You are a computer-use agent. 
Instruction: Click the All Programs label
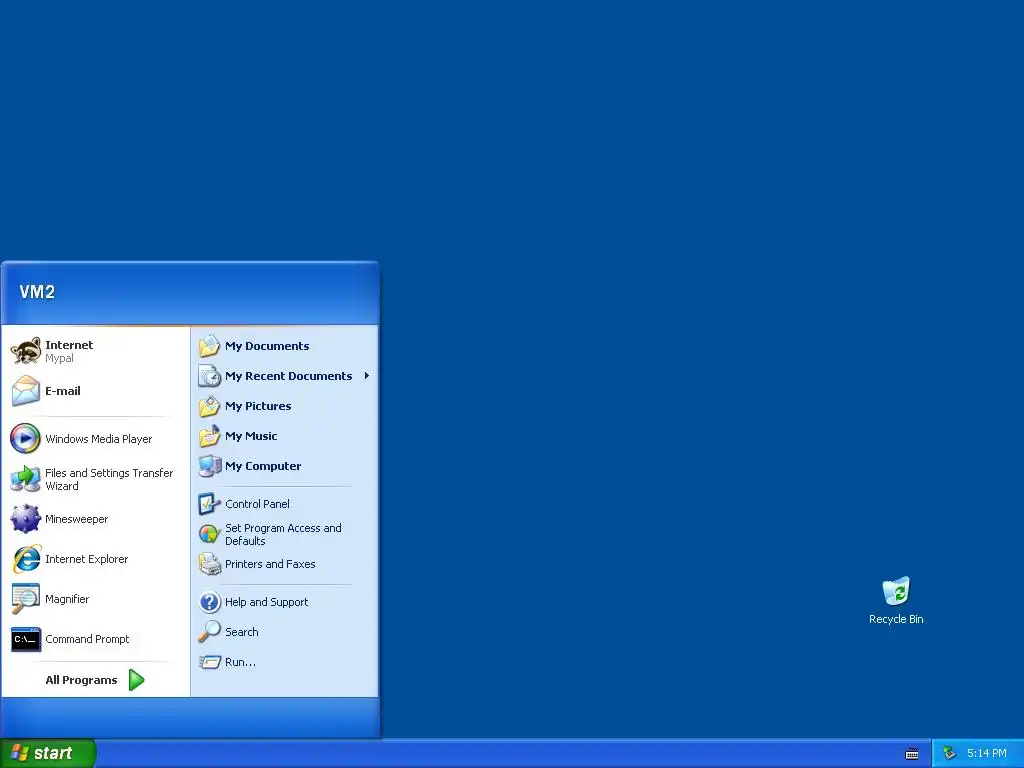tap(81, 680)
